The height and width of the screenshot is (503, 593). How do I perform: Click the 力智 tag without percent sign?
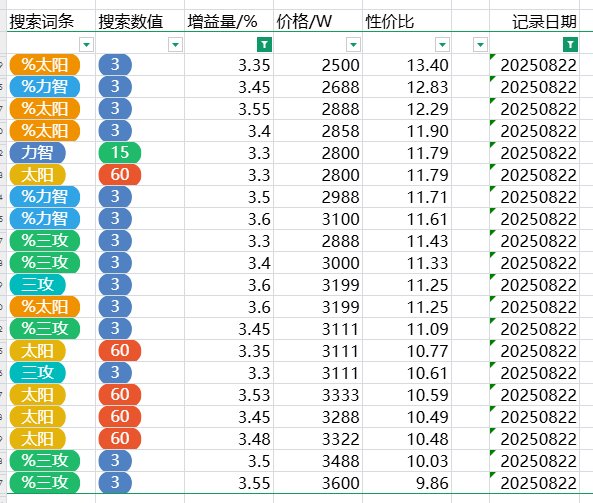(x=37, y=153)
